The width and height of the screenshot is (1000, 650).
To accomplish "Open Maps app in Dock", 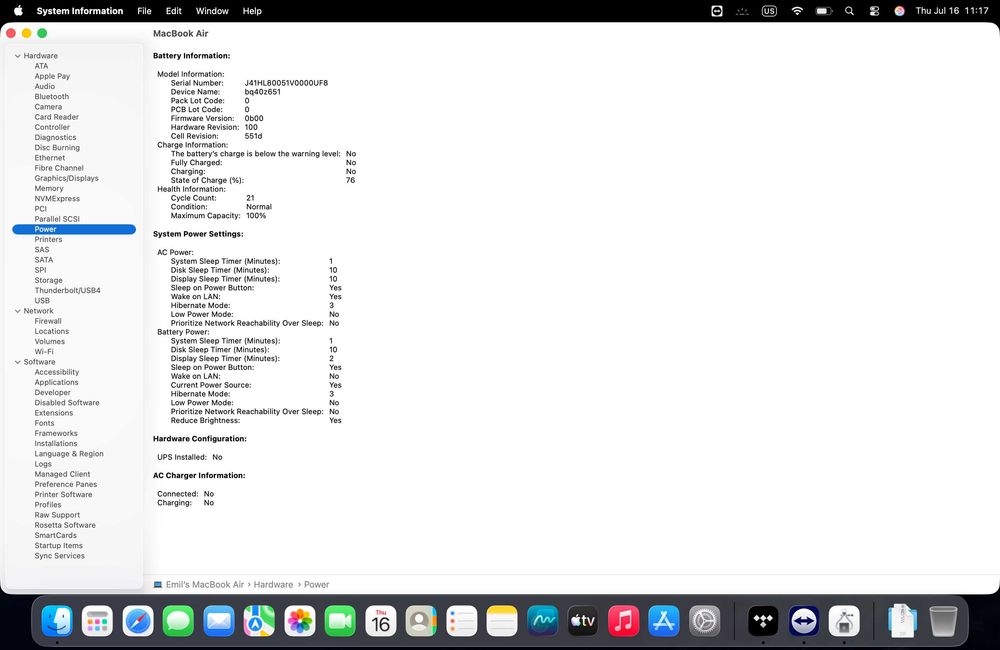I will pos(259,621).
